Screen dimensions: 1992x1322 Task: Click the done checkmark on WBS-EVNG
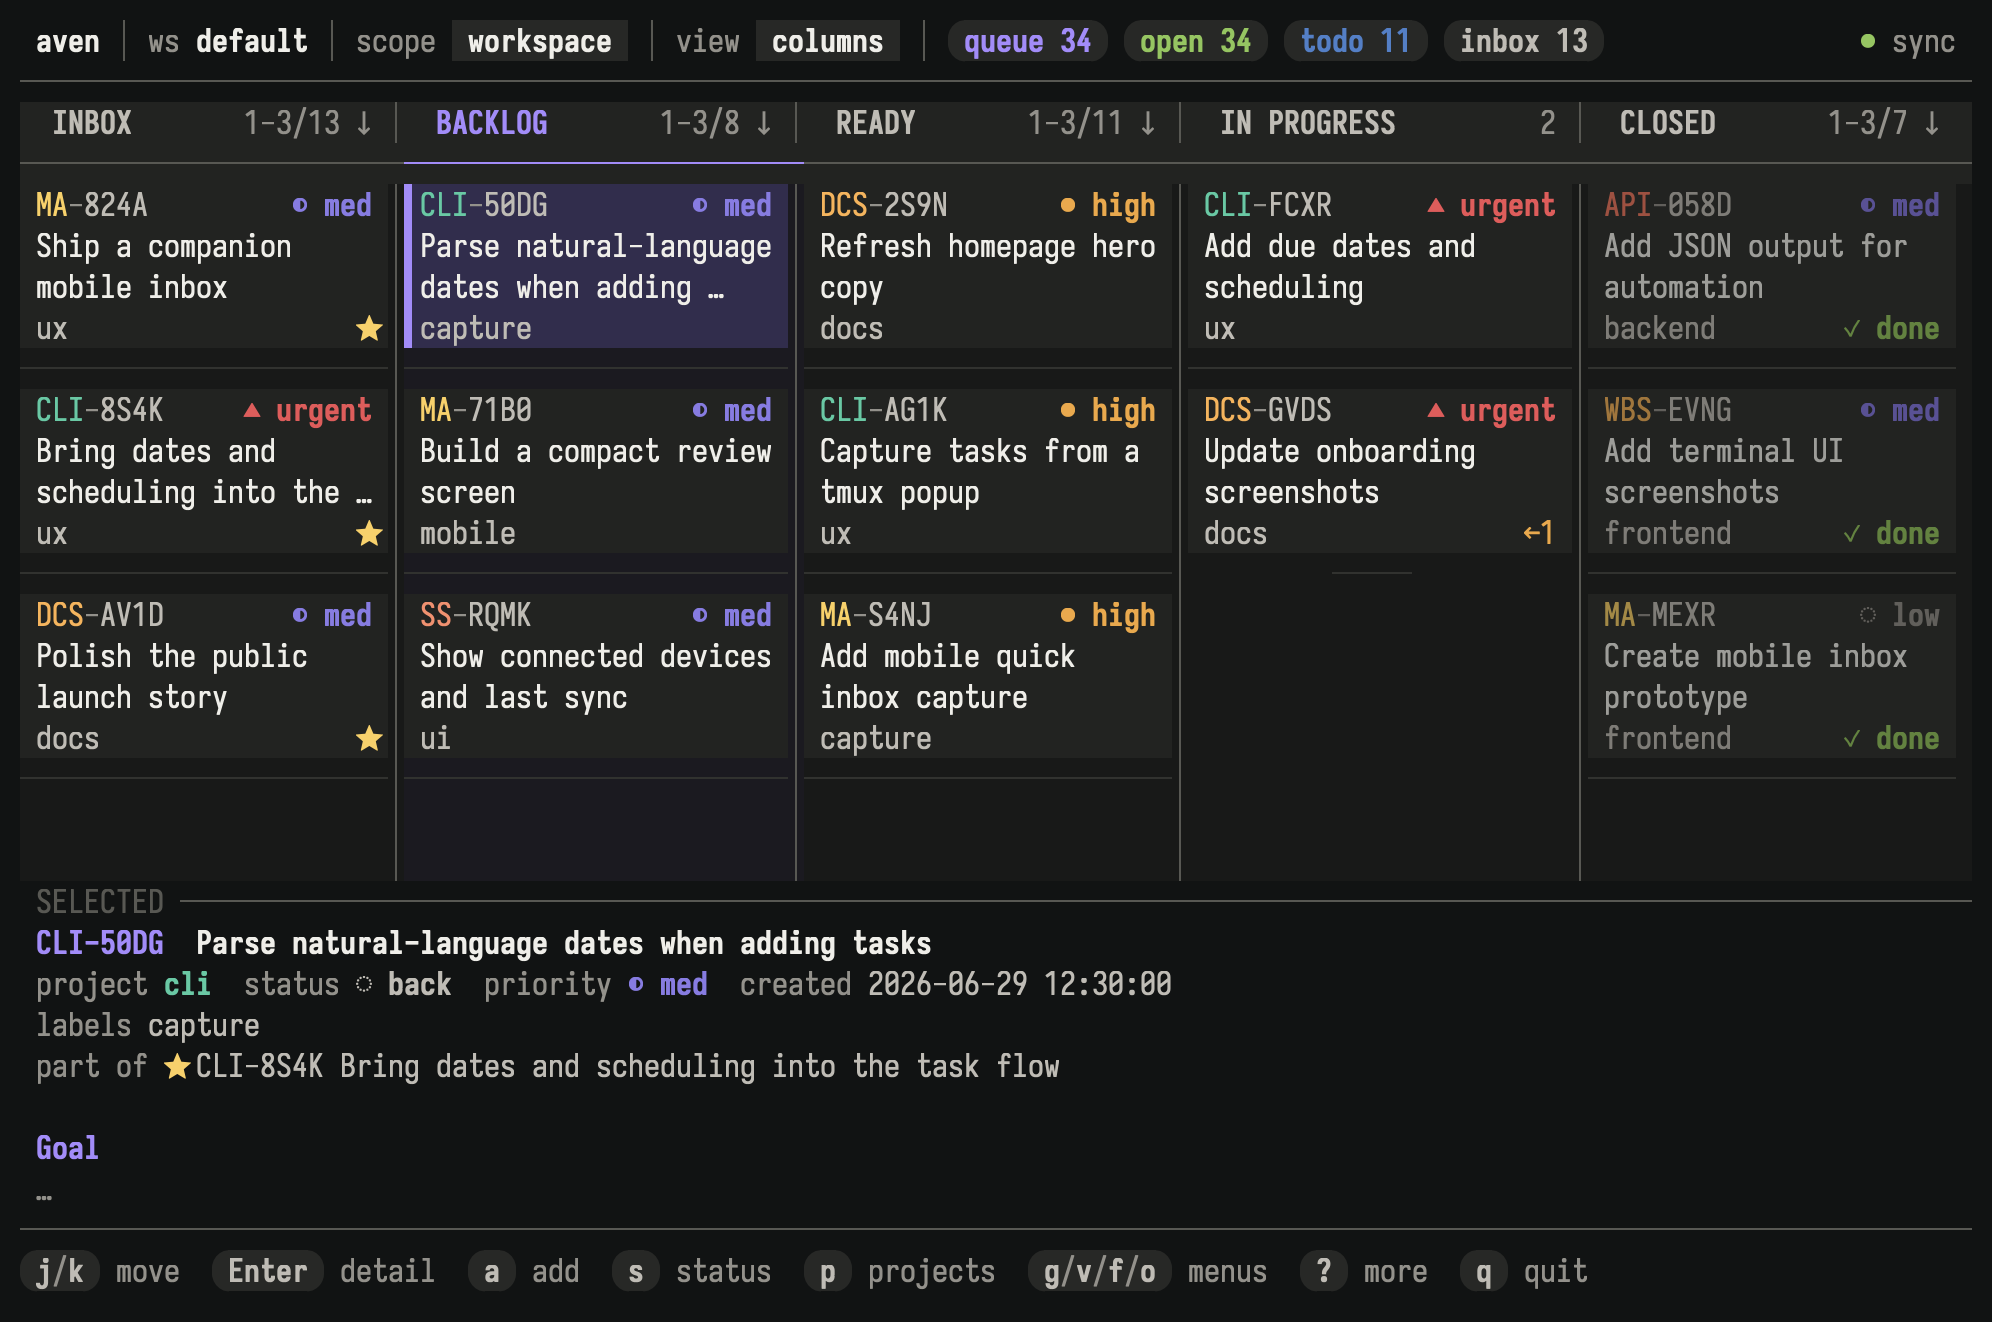(1852, 533)
